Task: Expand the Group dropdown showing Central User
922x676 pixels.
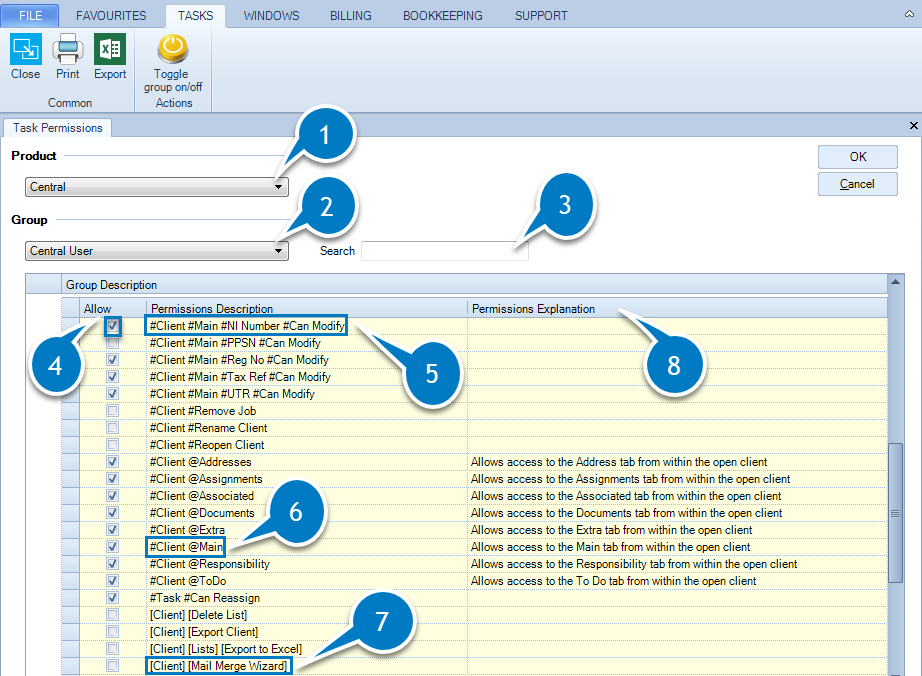Action: pos(156,251)
